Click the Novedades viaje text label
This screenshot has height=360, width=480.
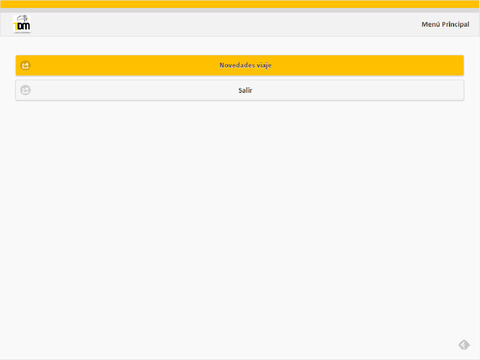(x=245, y=65)
